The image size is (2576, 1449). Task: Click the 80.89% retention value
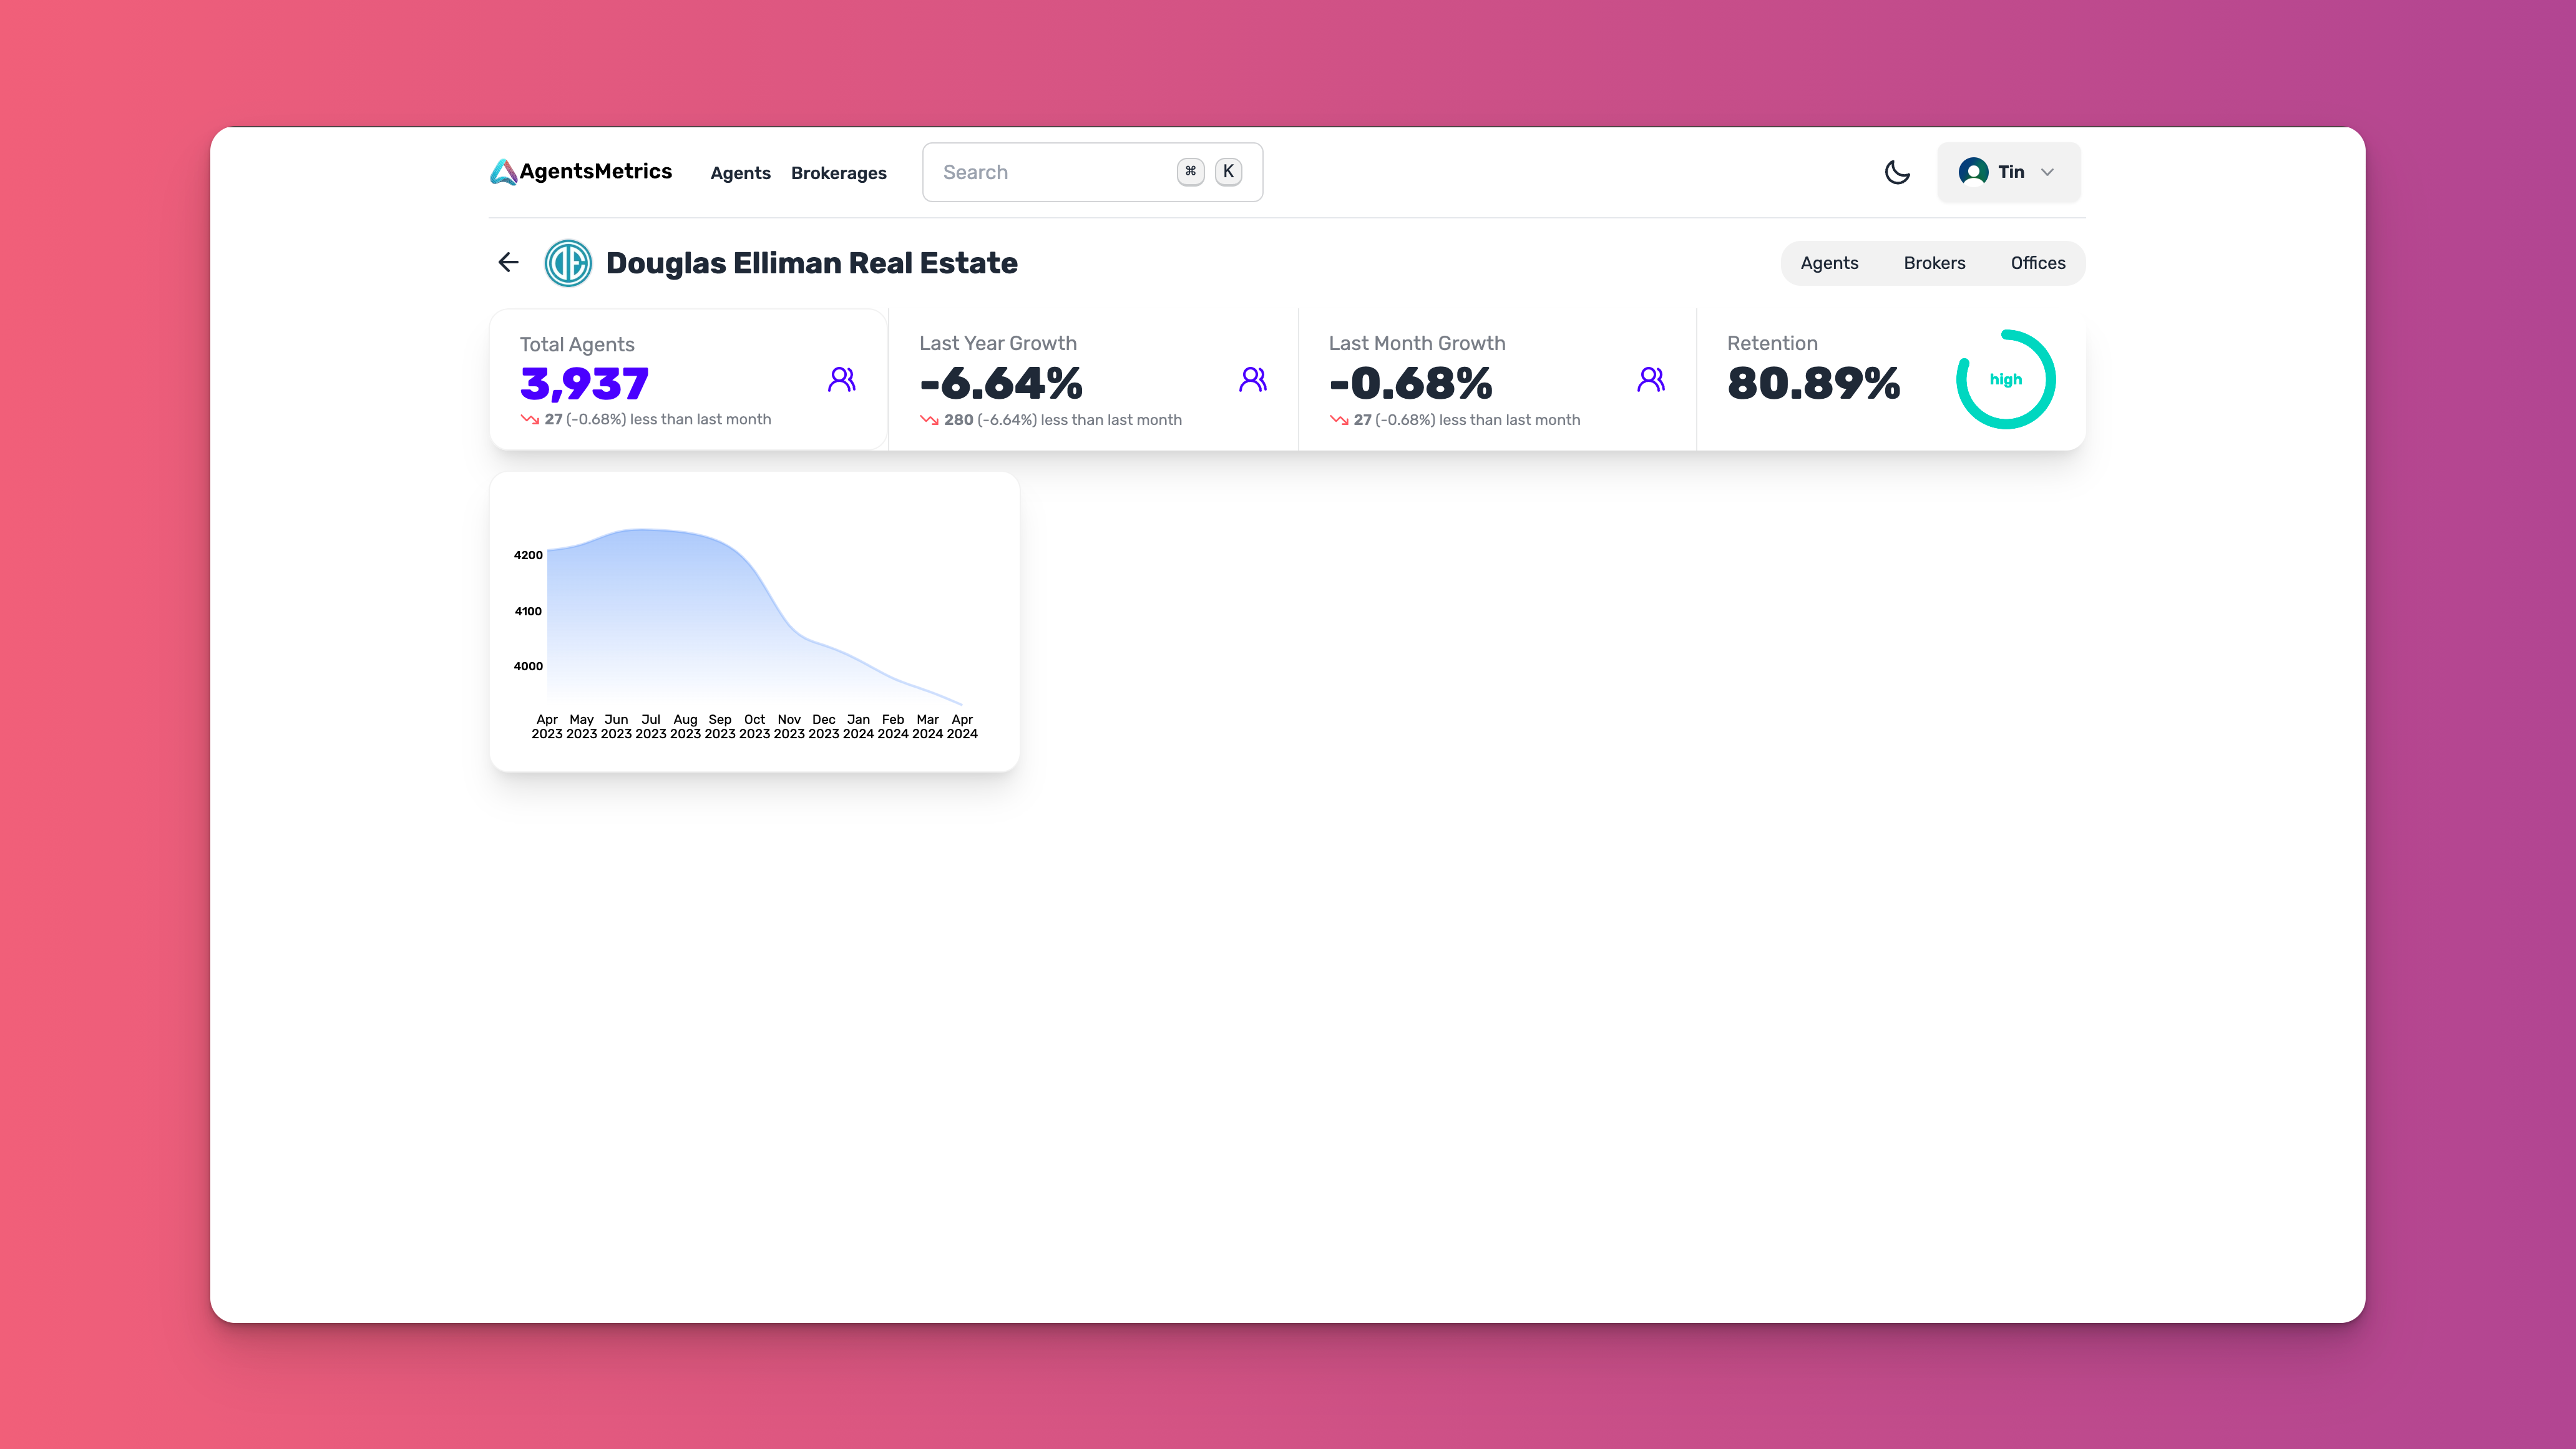coord(1813,383)
